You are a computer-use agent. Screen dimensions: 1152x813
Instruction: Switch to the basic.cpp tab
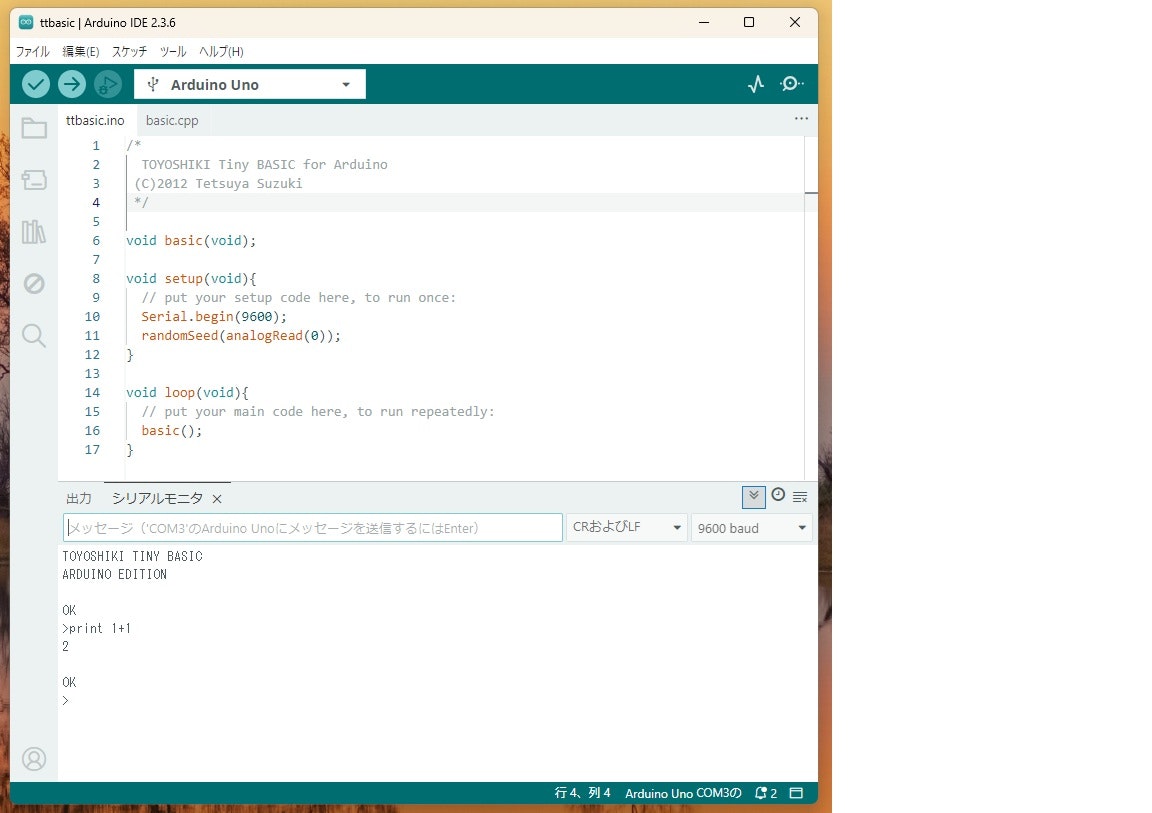coord(172,120)
